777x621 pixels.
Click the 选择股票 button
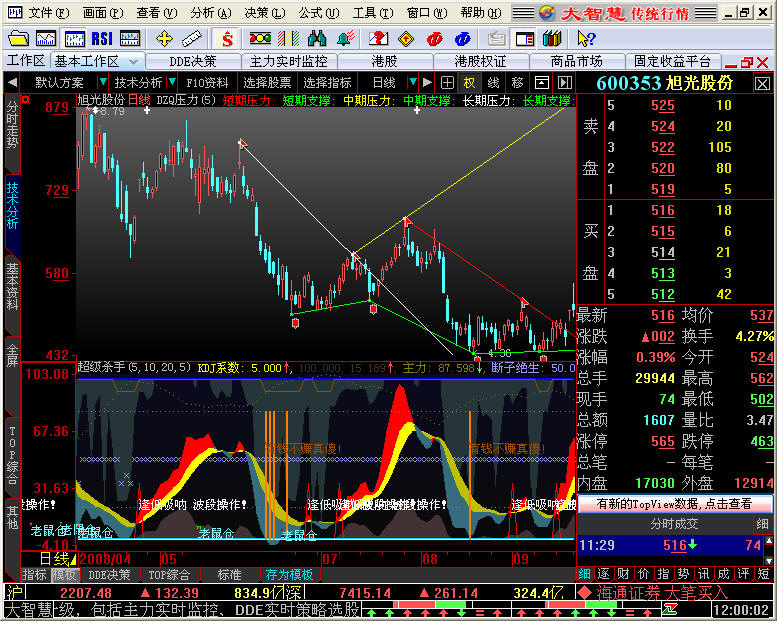[x=267, y=82]
